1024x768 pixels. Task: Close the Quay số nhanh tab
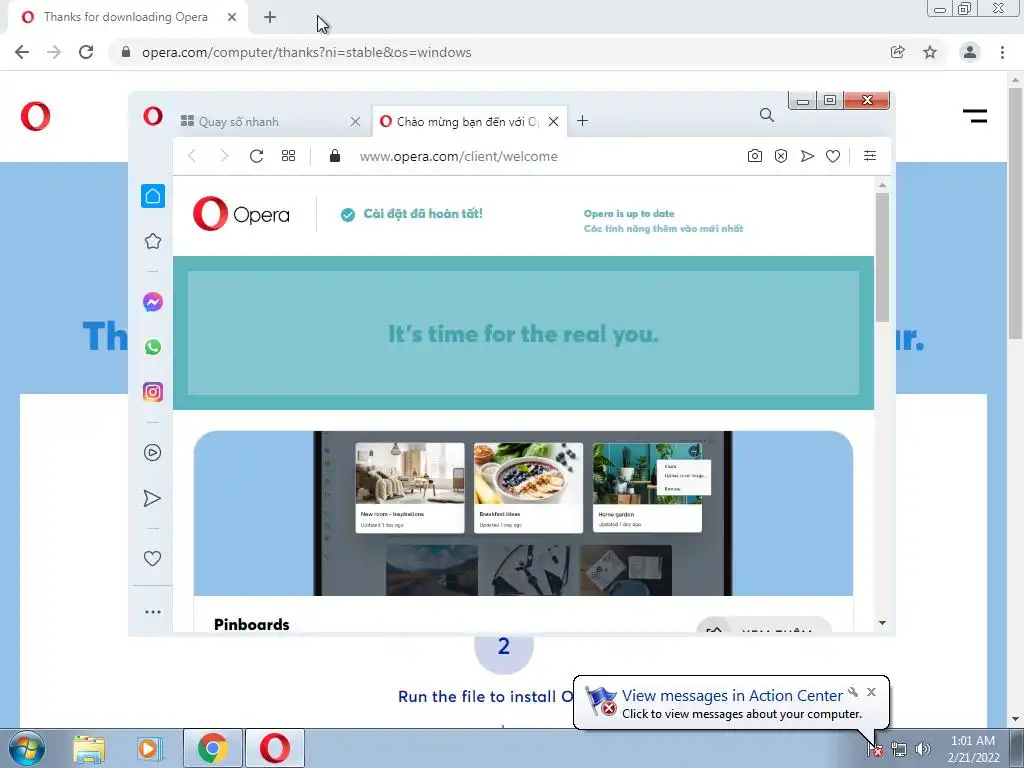[355, 121]
